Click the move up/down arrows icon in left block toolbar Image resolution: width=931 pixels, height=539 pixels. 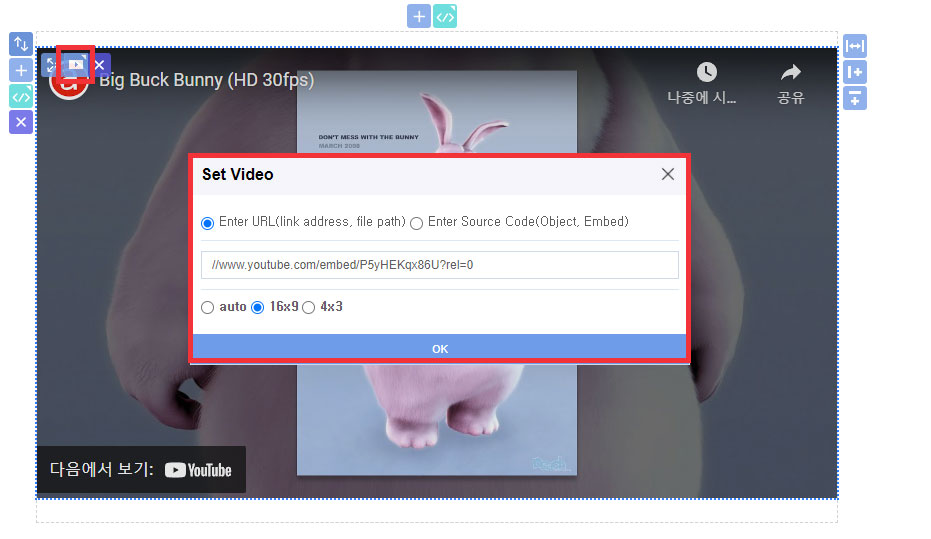(x=21, y=44)
